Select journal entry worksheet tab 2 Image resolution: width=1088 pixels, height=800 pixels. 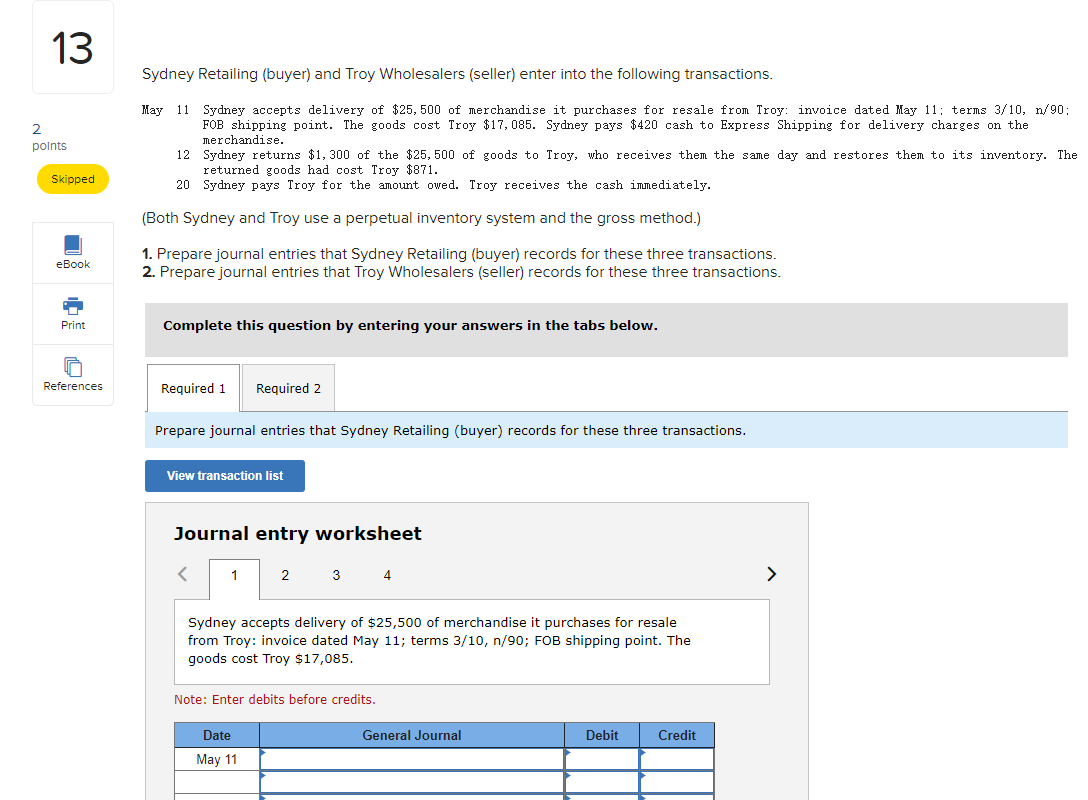[x=285, y=575]
